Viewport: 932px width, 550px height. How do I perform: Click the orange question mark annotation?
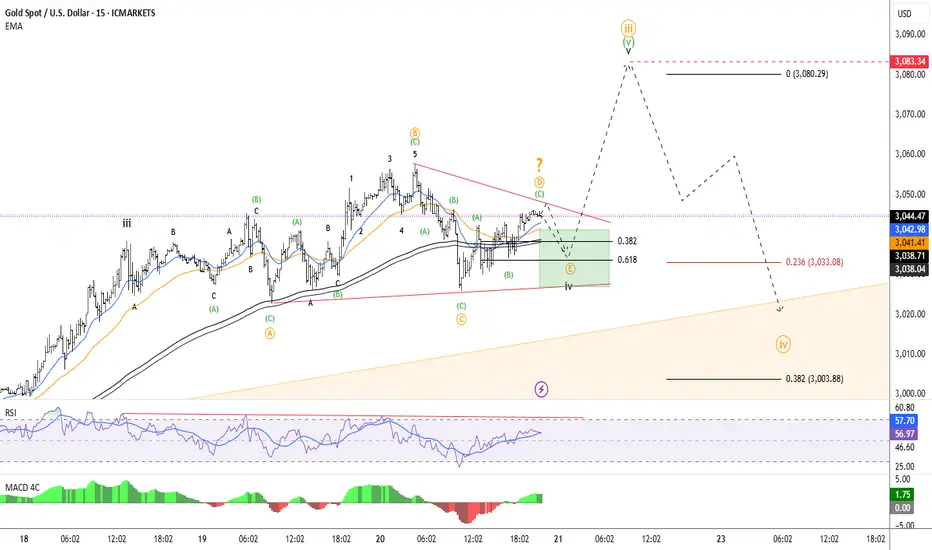coord(539,165)
